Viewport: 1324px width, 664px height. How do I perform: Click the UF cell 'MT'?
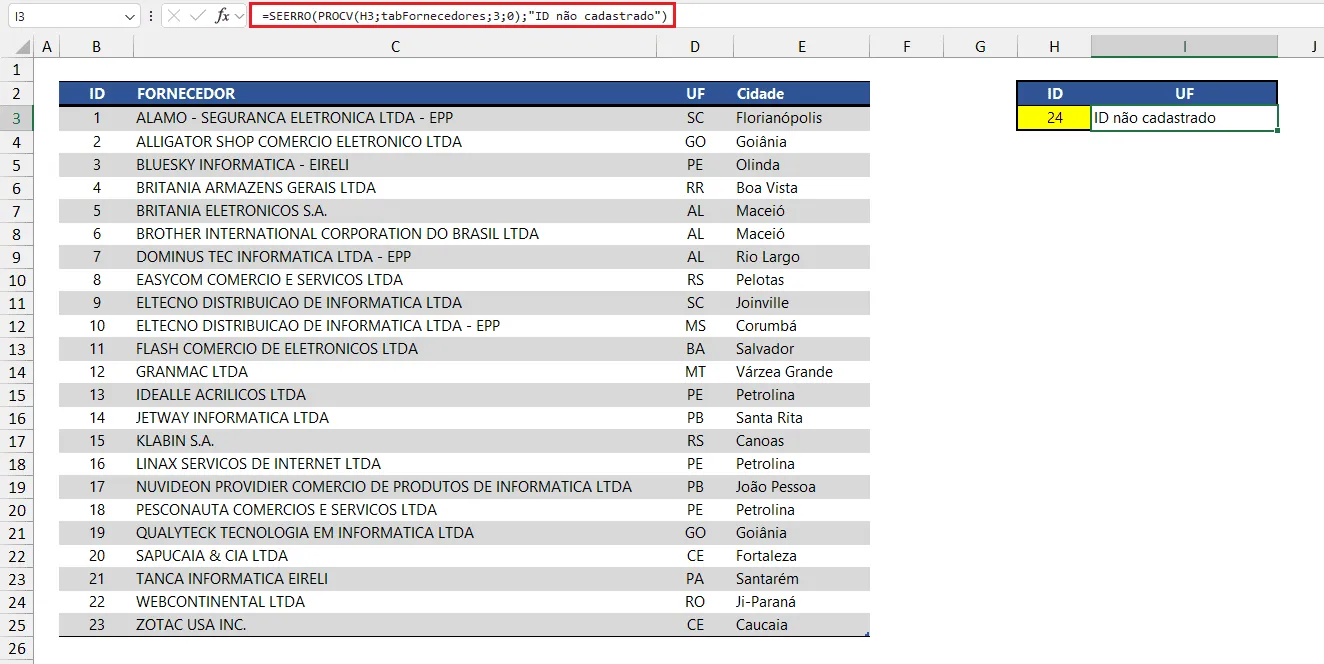click(x=695, y=371)
